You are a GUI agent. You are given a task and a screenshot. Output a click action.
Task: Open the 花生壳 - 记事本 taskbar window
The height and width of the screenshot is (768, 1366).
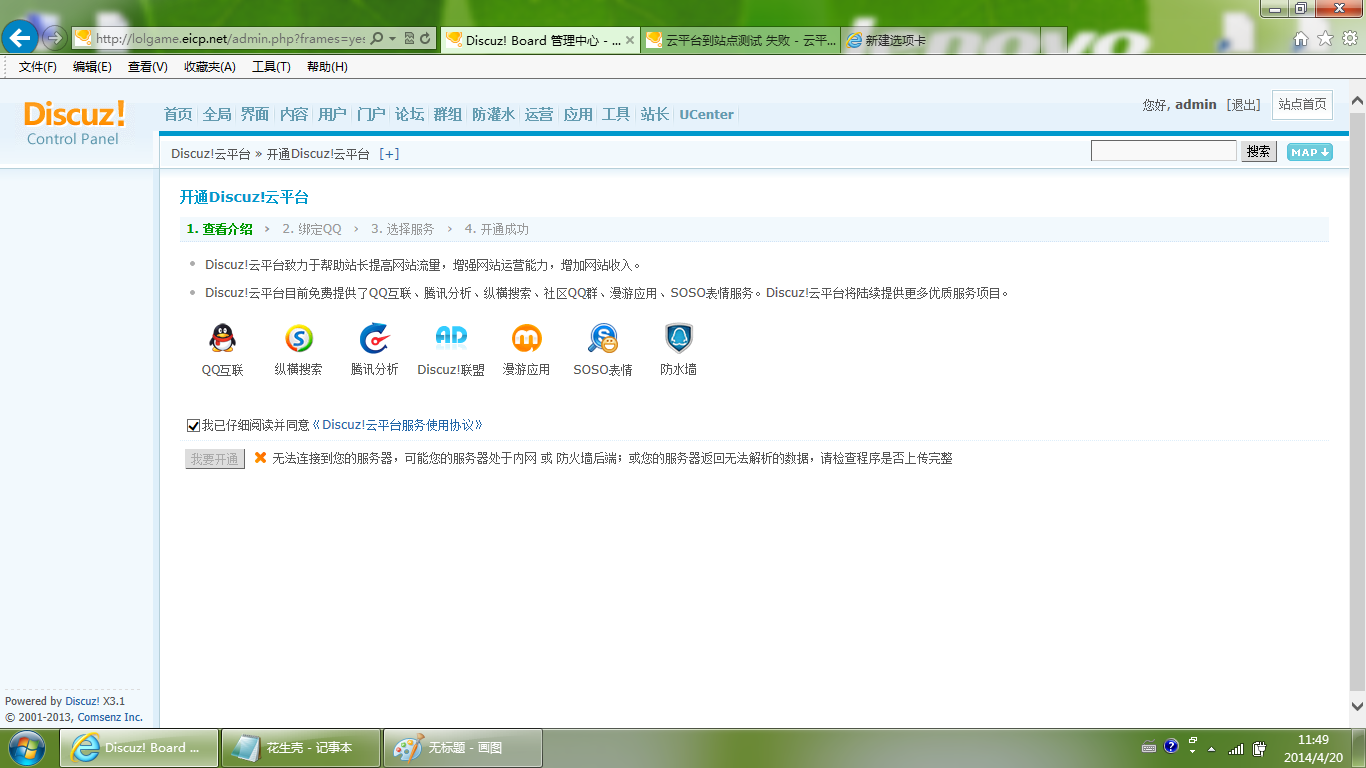301,748
